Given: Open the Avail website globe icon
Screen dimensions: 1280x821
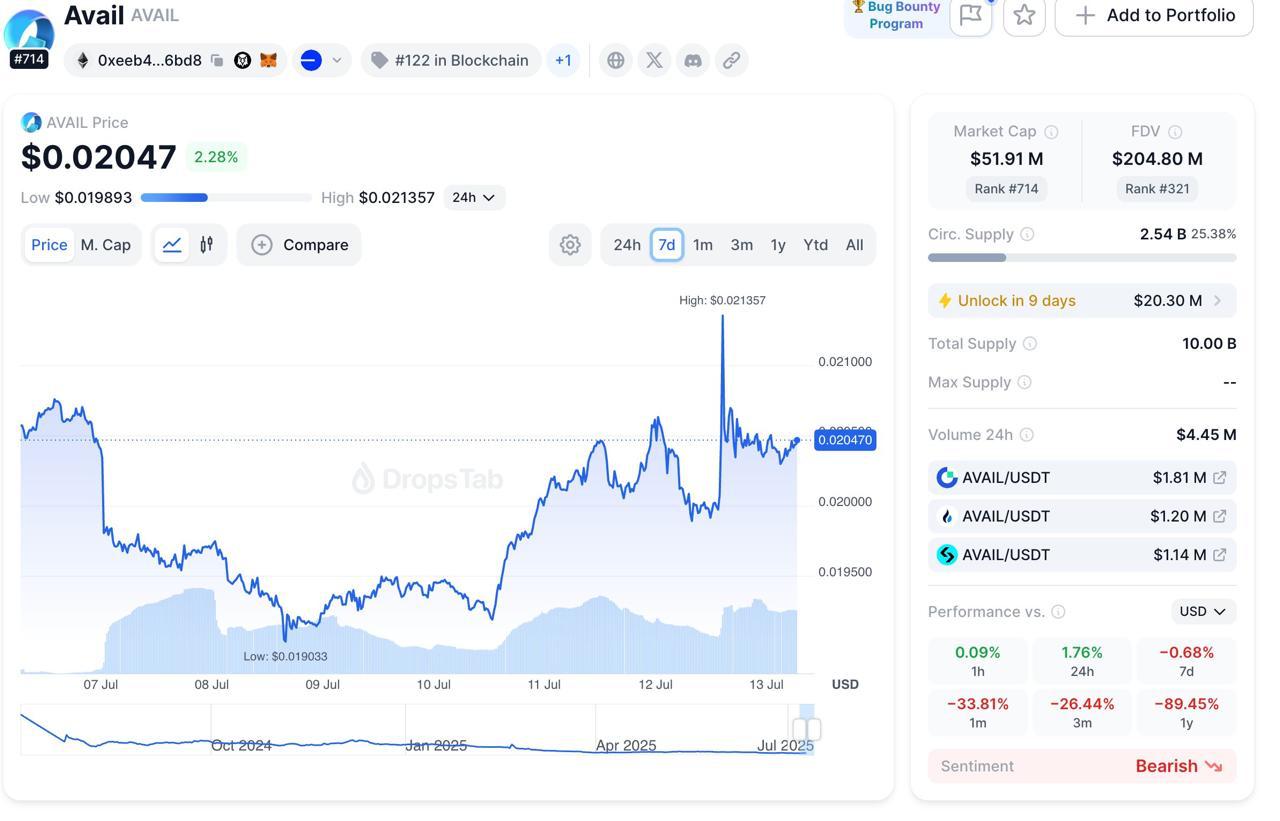Looking at the screenshot, I should click(x=616, y=61).
